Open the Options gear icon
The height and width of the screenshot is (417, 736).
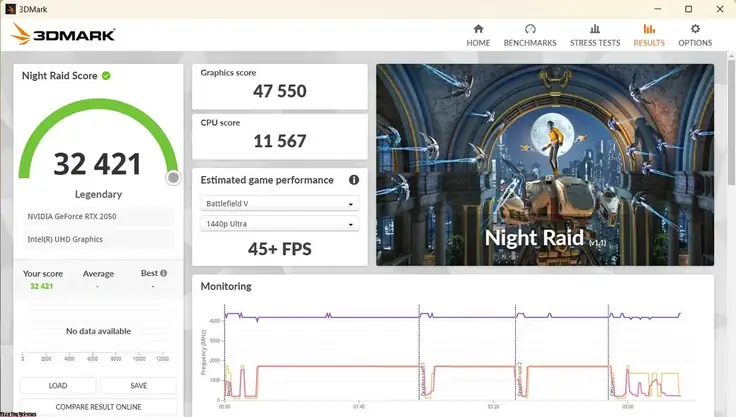point(695,29)
